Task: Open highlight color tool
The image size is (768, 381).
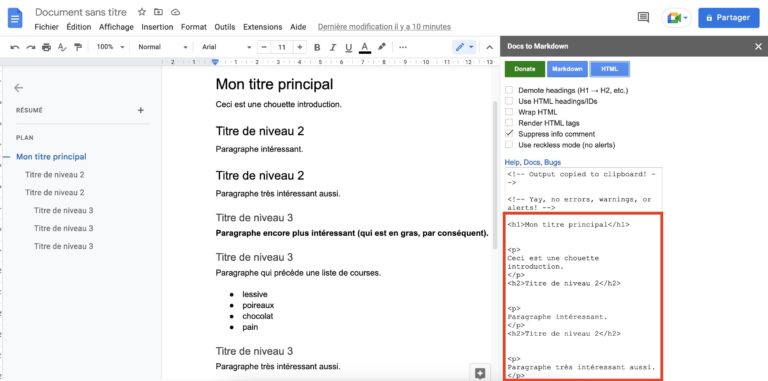Action: [382, 47]
